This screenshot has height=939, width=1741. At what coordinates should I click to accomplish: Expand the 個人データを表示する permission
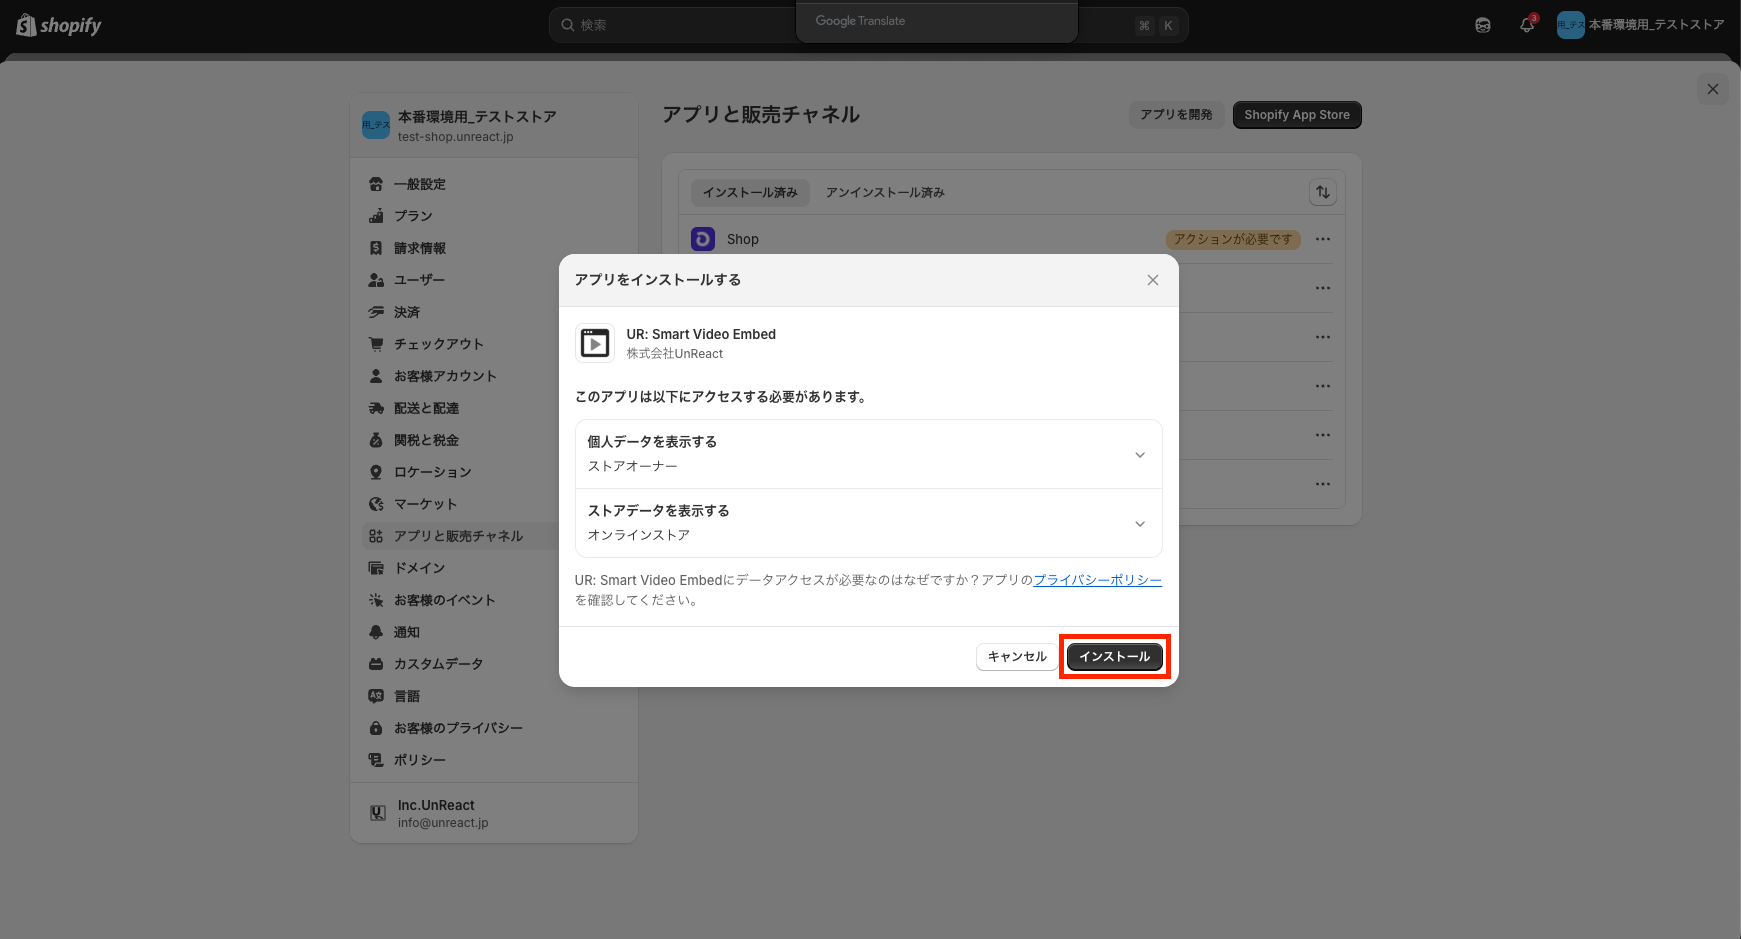869,454
